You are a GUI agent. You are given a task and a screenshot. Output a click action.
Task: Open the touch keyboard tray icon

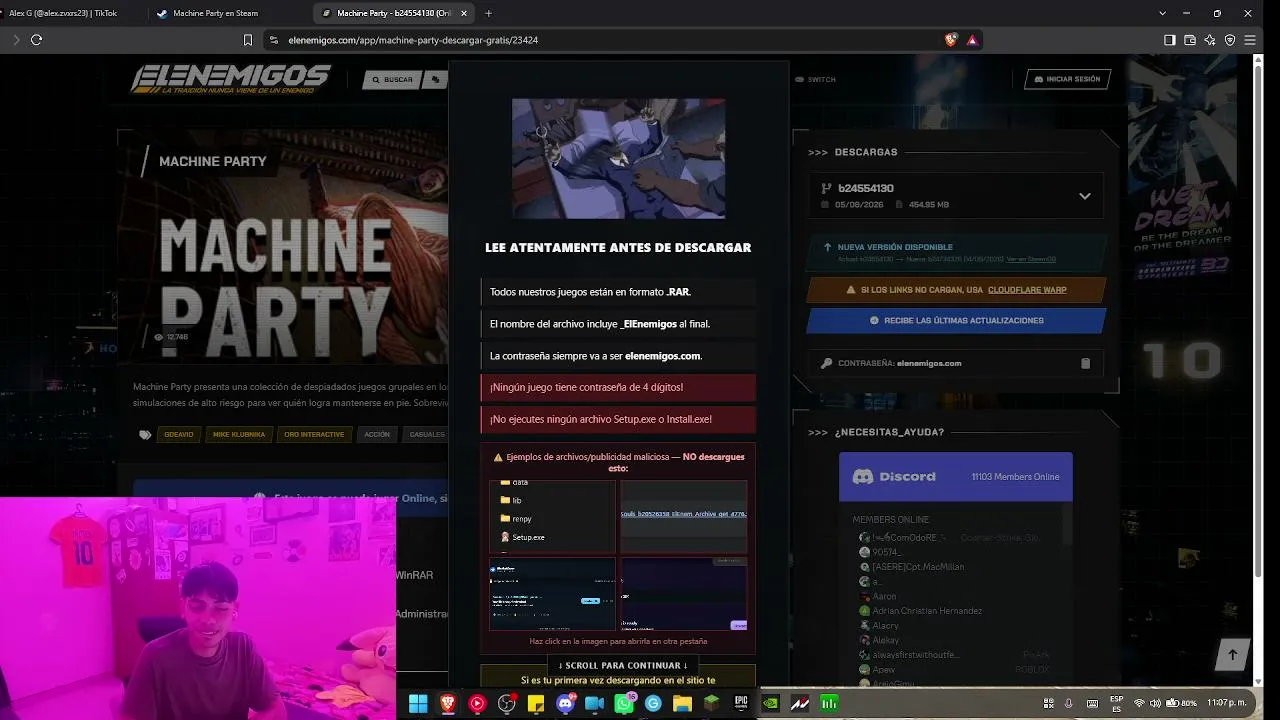click(x=1092, y=704)
